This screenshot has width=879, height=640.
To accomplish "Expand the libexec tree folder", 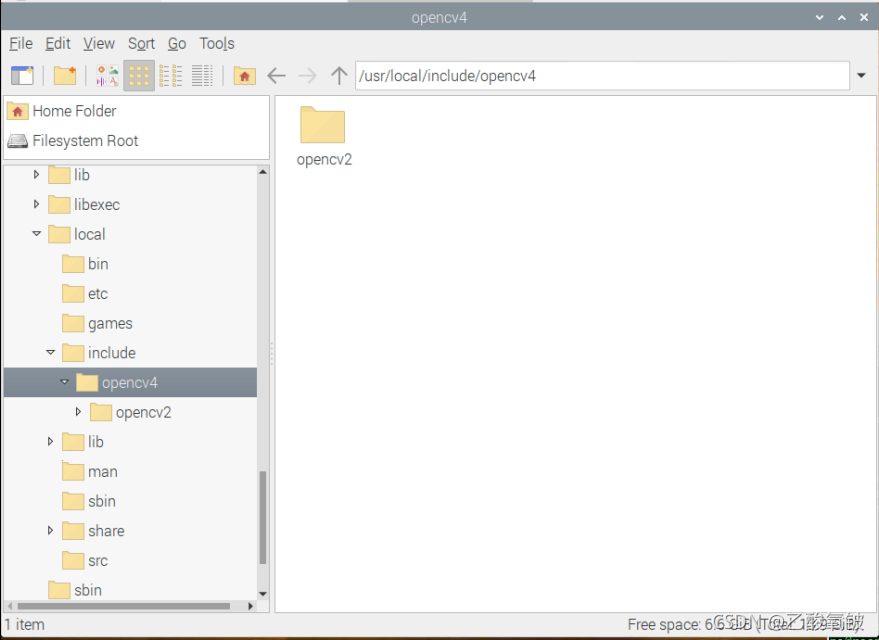I will 36,204.
